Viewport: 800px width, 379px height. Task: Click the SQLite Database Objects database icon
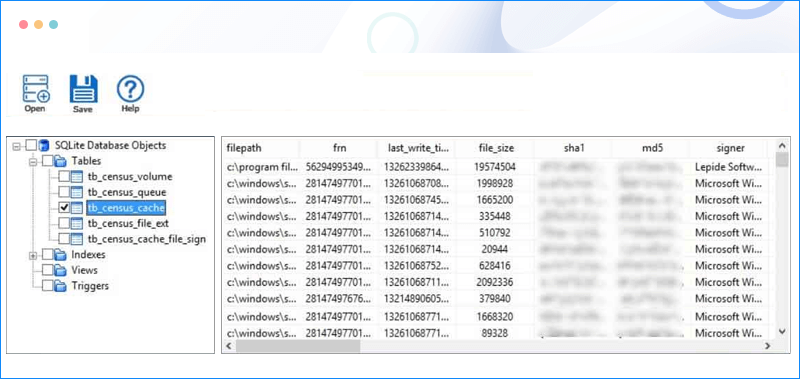click(45, 146)
